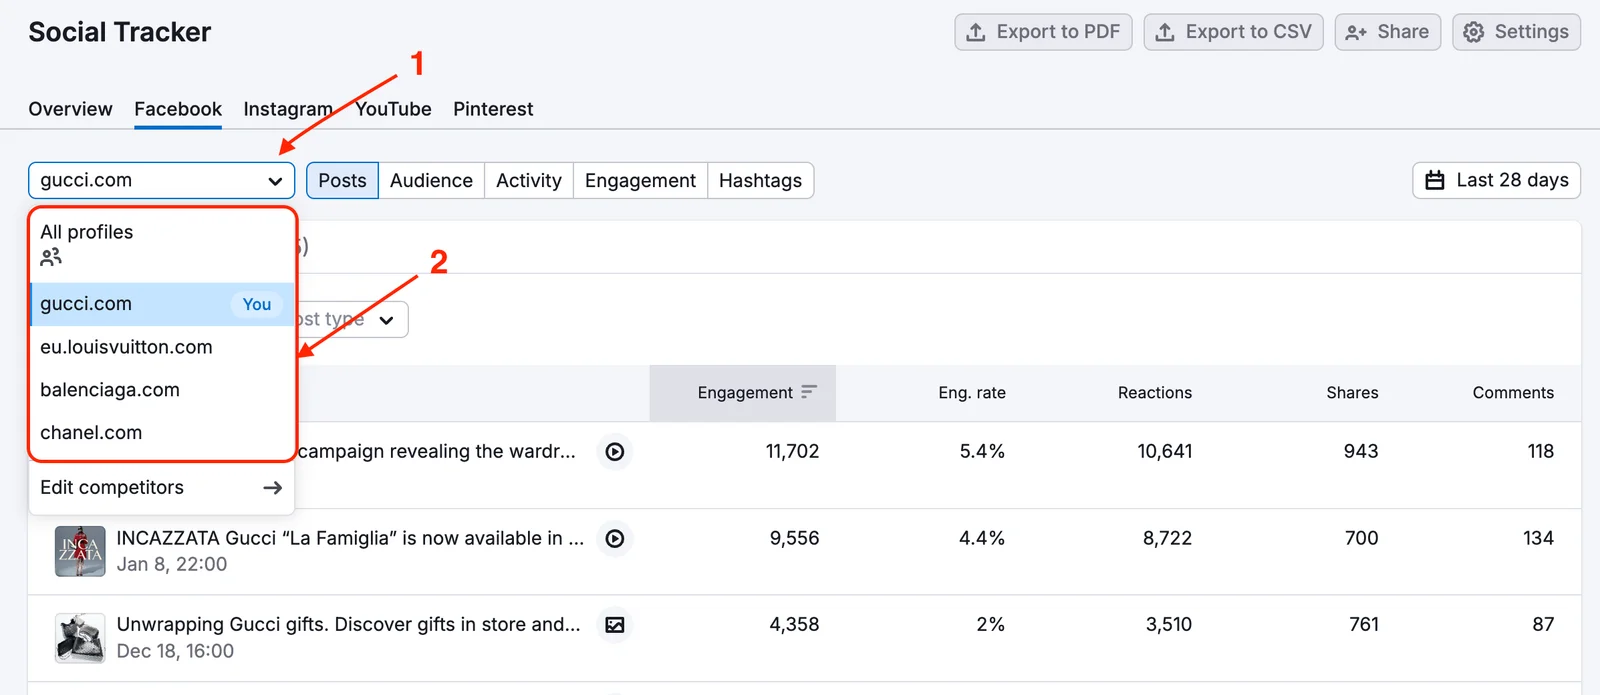
Task: Click the 134 comments cell
Action: coord(1538,538)
